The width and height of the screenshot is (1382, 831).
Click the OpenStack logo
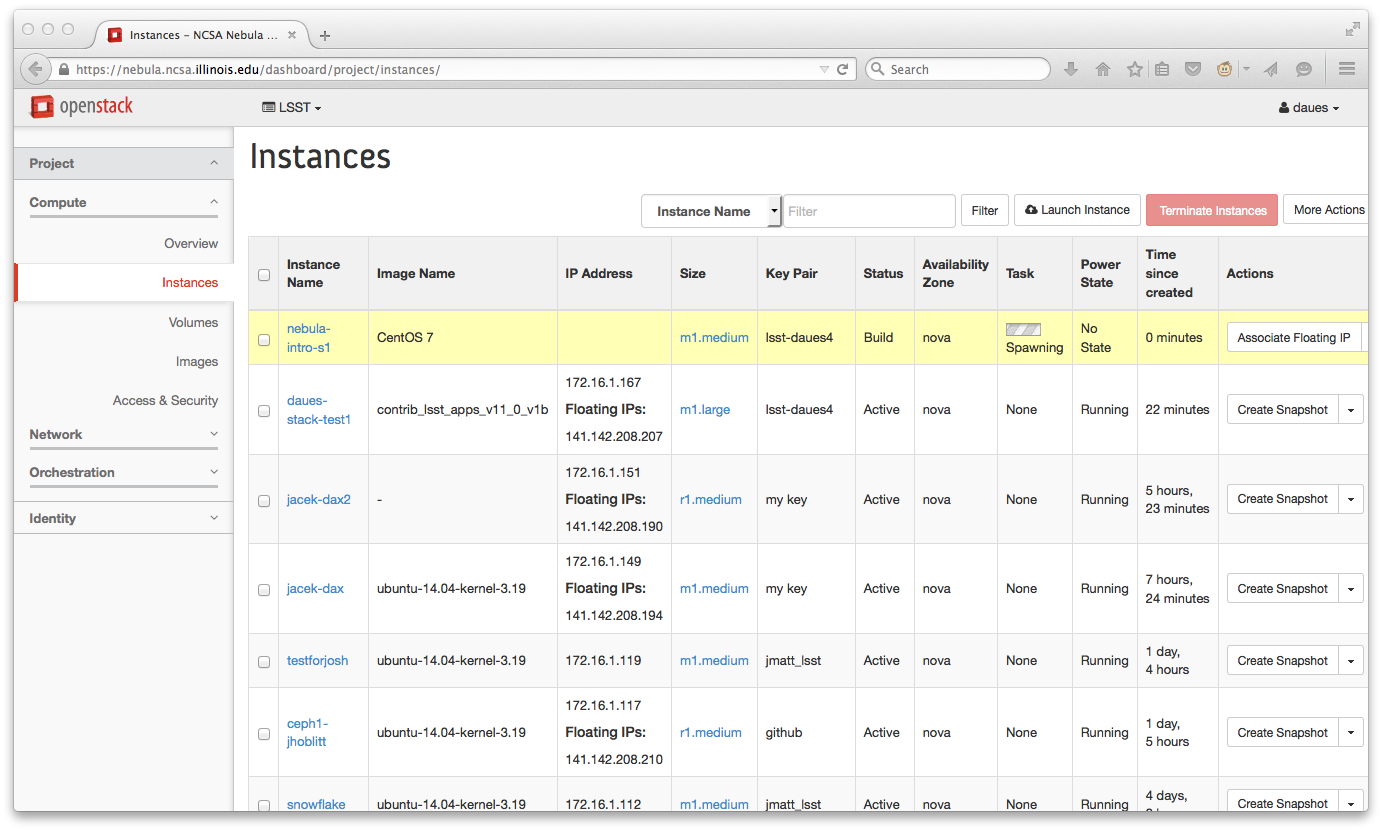81,106
